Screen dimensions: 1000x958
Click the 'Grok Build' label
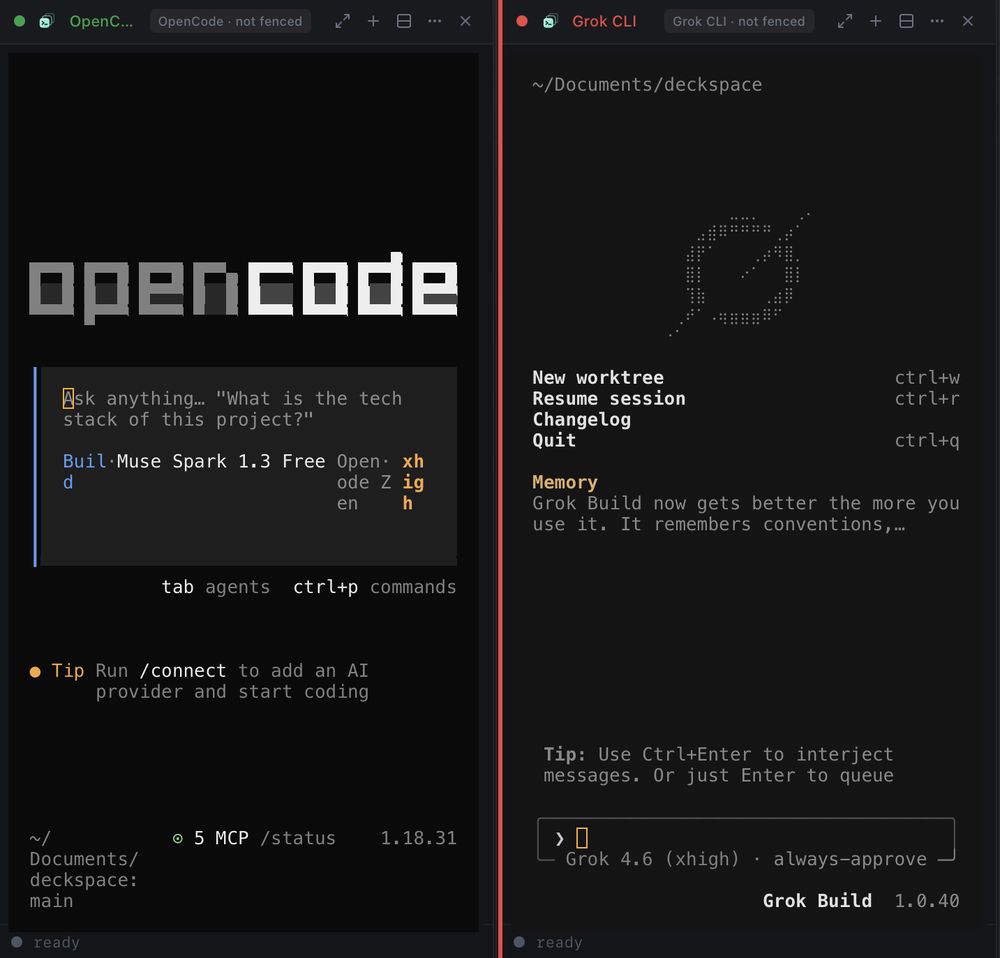pos(817,901)
